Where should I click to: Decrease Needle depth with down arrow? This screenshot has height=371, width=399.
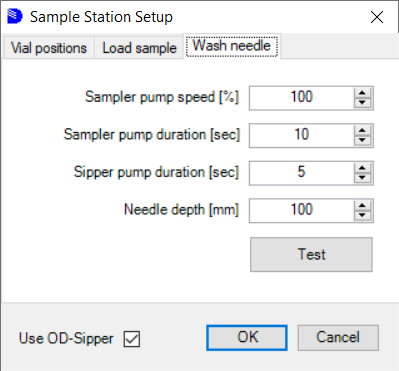[x=362, y=216]
